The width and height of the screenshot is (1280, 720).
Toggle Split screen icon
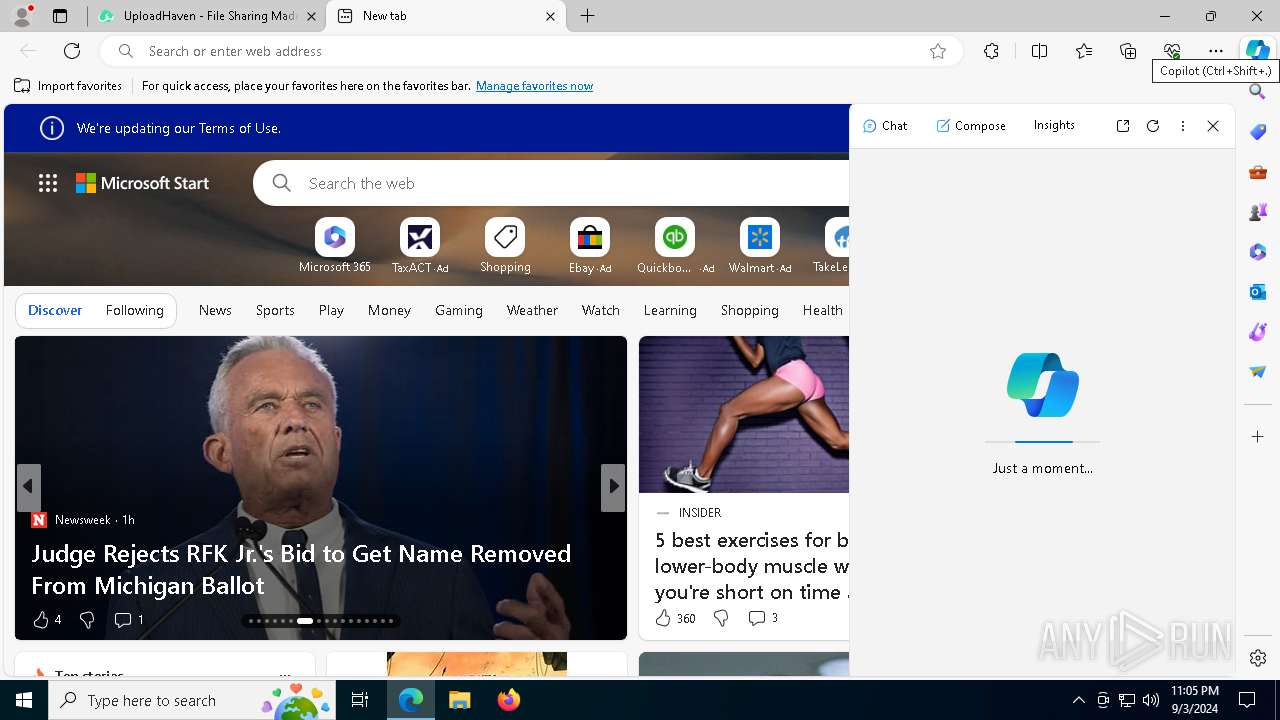coord(1039,51)
